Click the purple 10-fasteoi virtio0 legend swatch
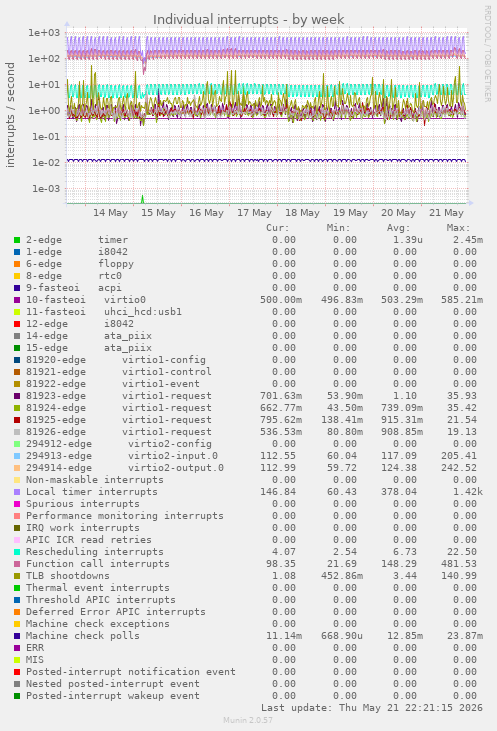Image resolution: width=497 pixels, height=731 pixels. coord(17,300)
